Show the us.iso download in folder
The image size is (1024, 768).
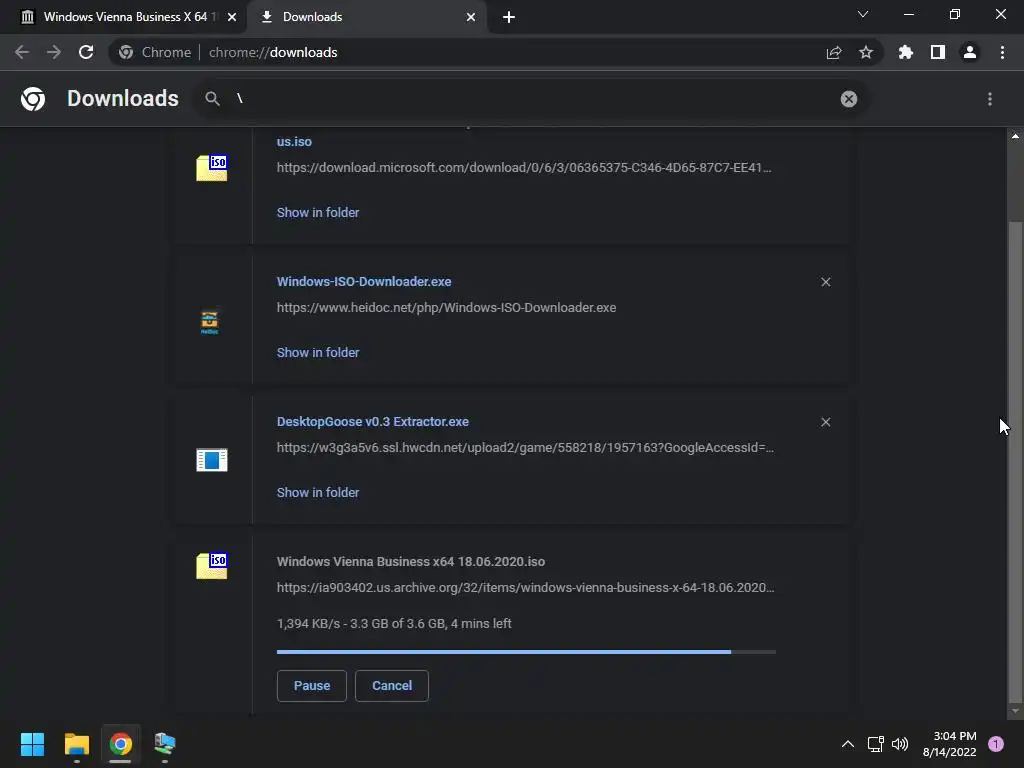318,212
